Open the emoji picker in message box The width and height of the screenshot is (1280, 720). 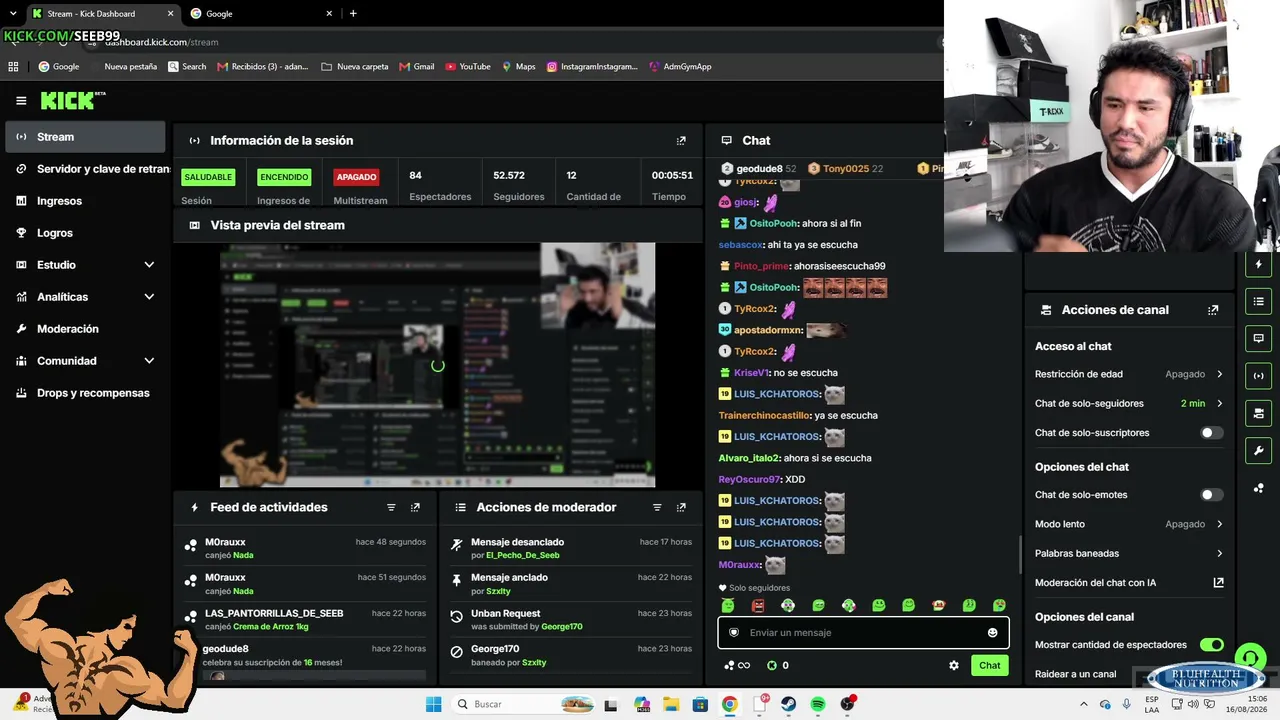(992, 633)
